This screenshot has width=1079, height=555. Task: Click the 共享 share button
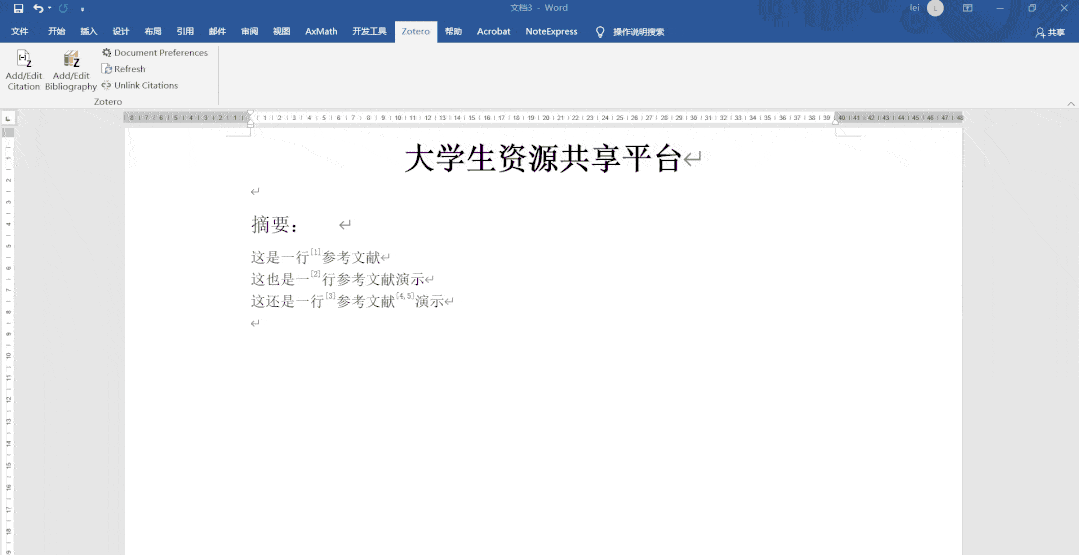pyautogui.click(x=1050, y=32)
